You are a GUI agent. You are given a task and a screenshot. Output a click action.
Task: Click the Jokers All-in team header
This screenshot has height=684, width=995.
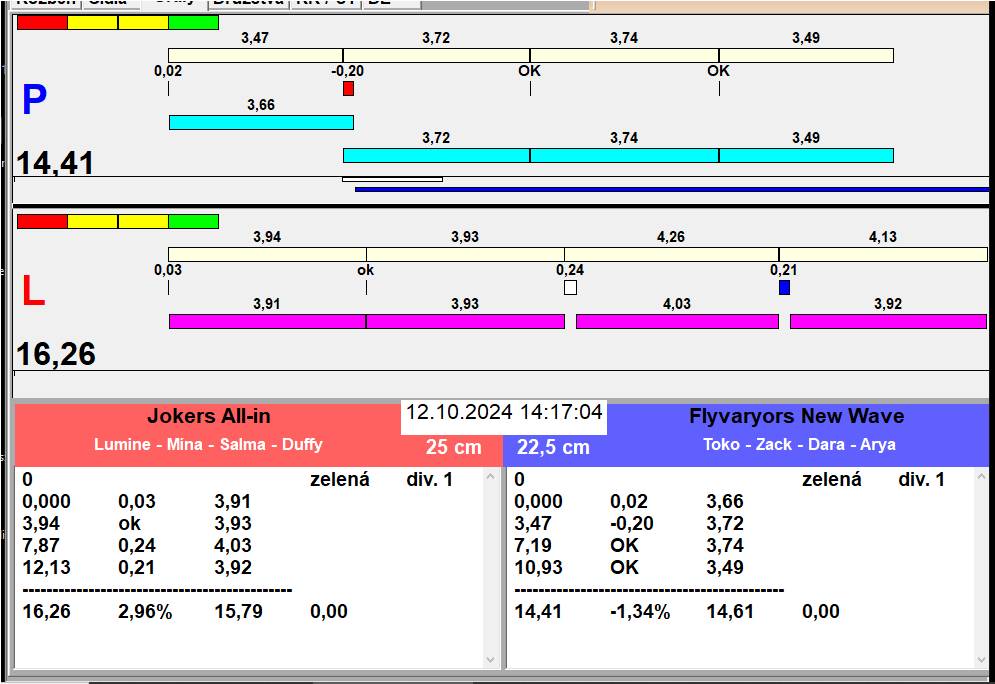pyautogui.click(x=208, y=418)
